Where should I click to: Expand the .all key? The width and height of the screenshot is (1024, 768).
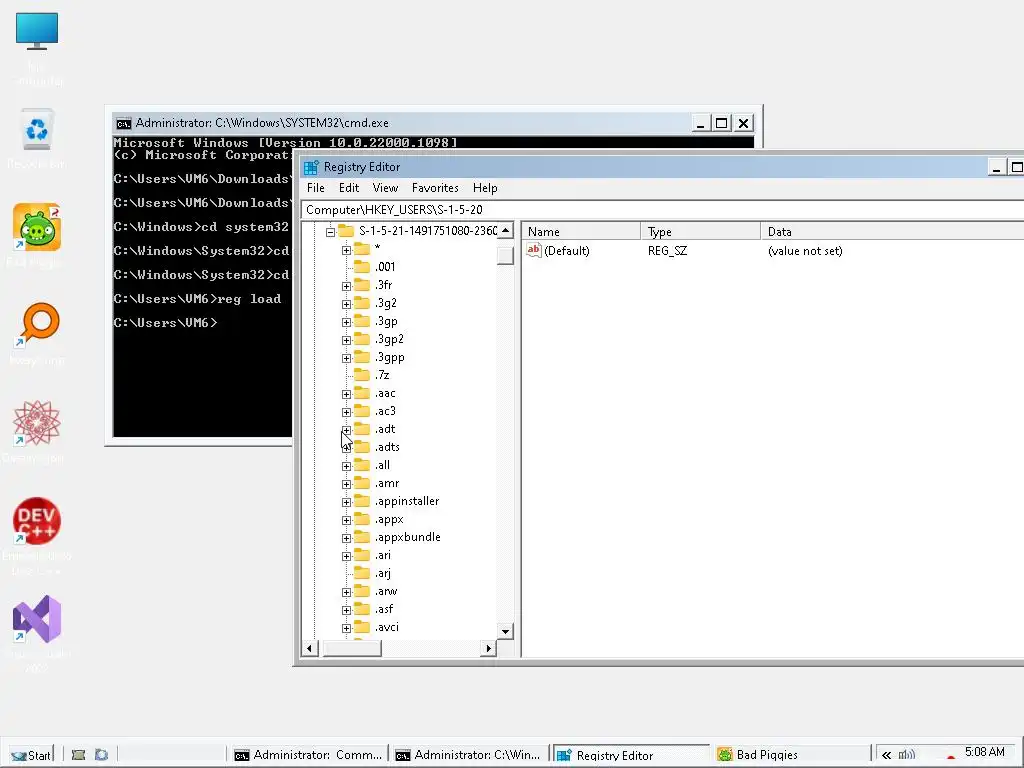click(347, 466)
